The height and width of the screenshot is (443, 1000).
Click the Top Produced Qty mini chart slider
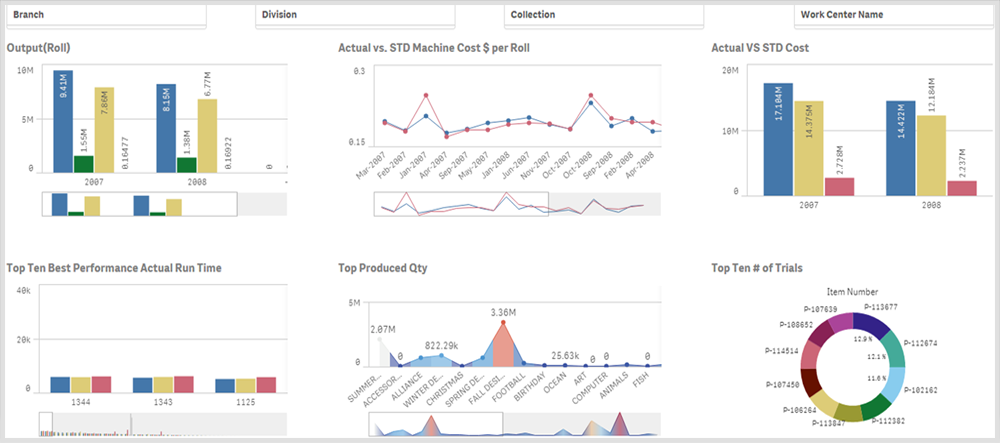point(436,425)
